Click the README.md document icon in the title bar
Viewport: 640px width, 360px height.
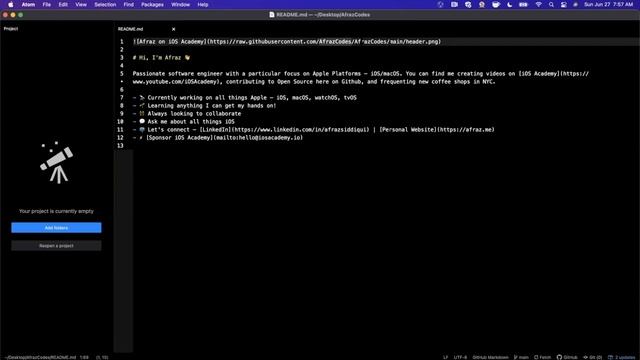[x=272, y=15]
